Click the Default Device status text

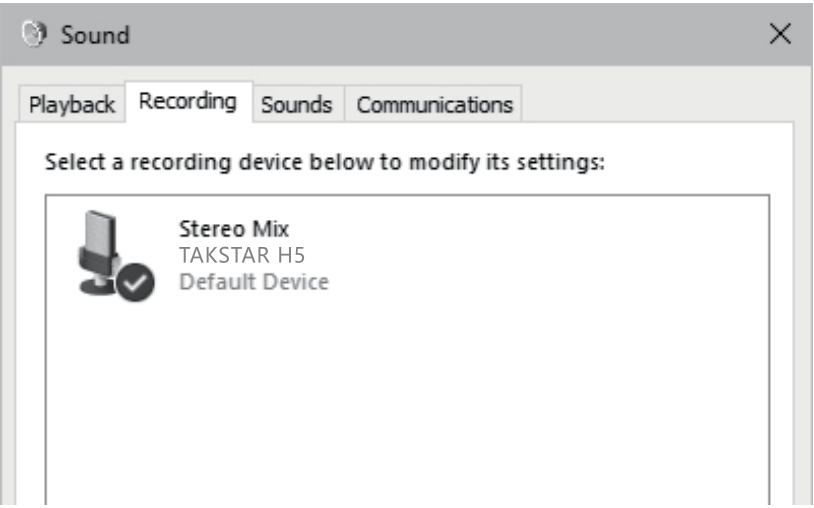[x=253, y=282]
